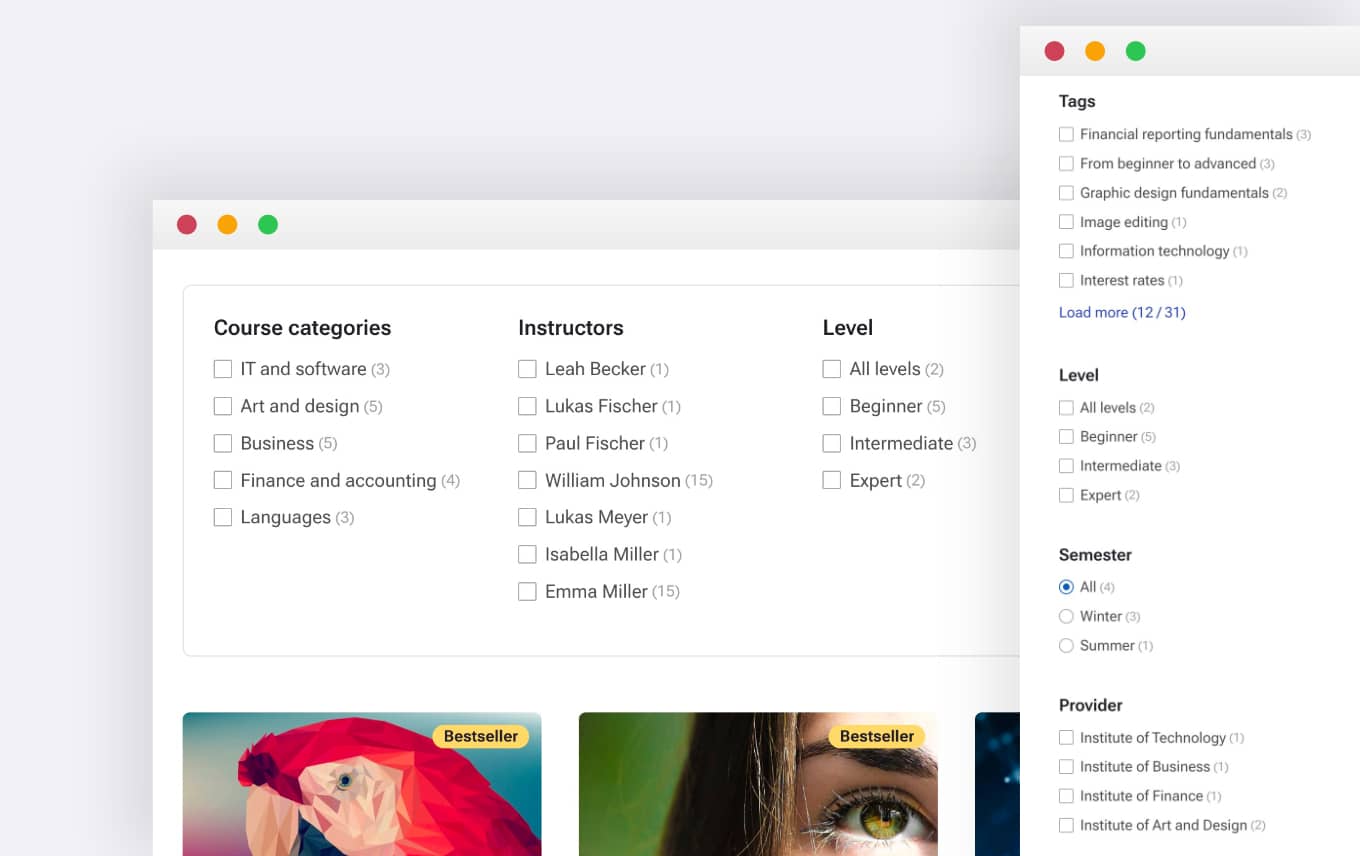Check All levels in the main course window
Screen dimensions: 1360x856
click(831, 369)
